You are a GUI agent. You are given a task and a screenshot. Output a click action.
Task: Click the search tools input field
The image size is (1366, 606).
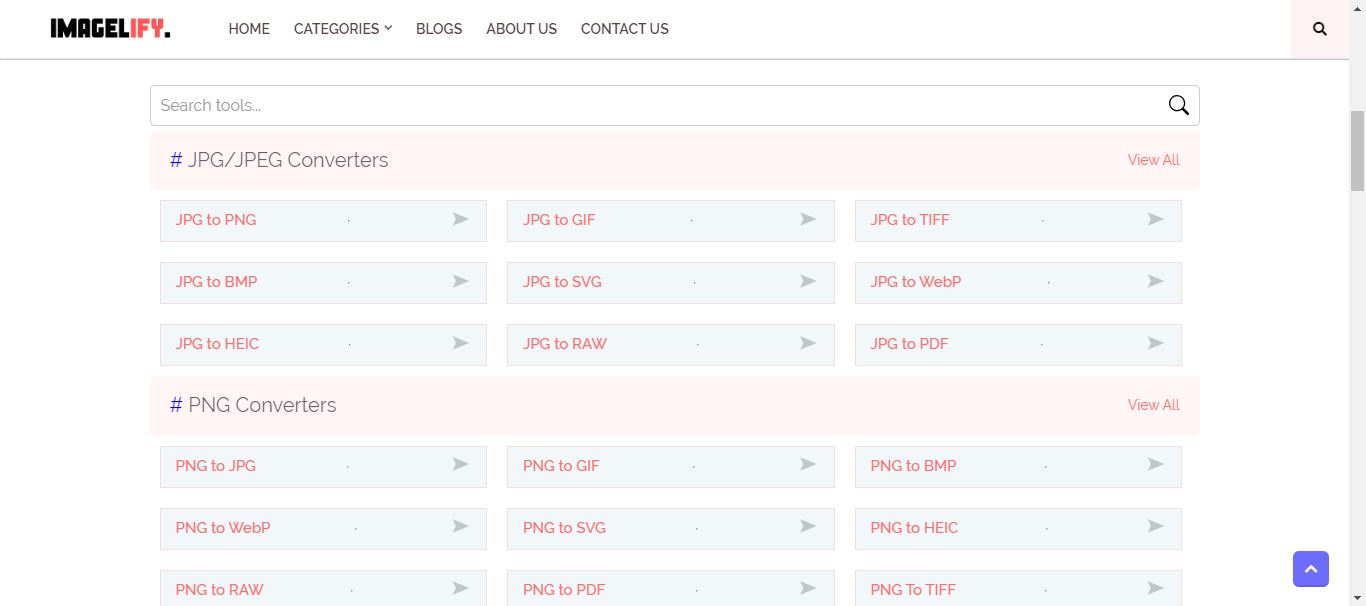click(x=600, y=104)
